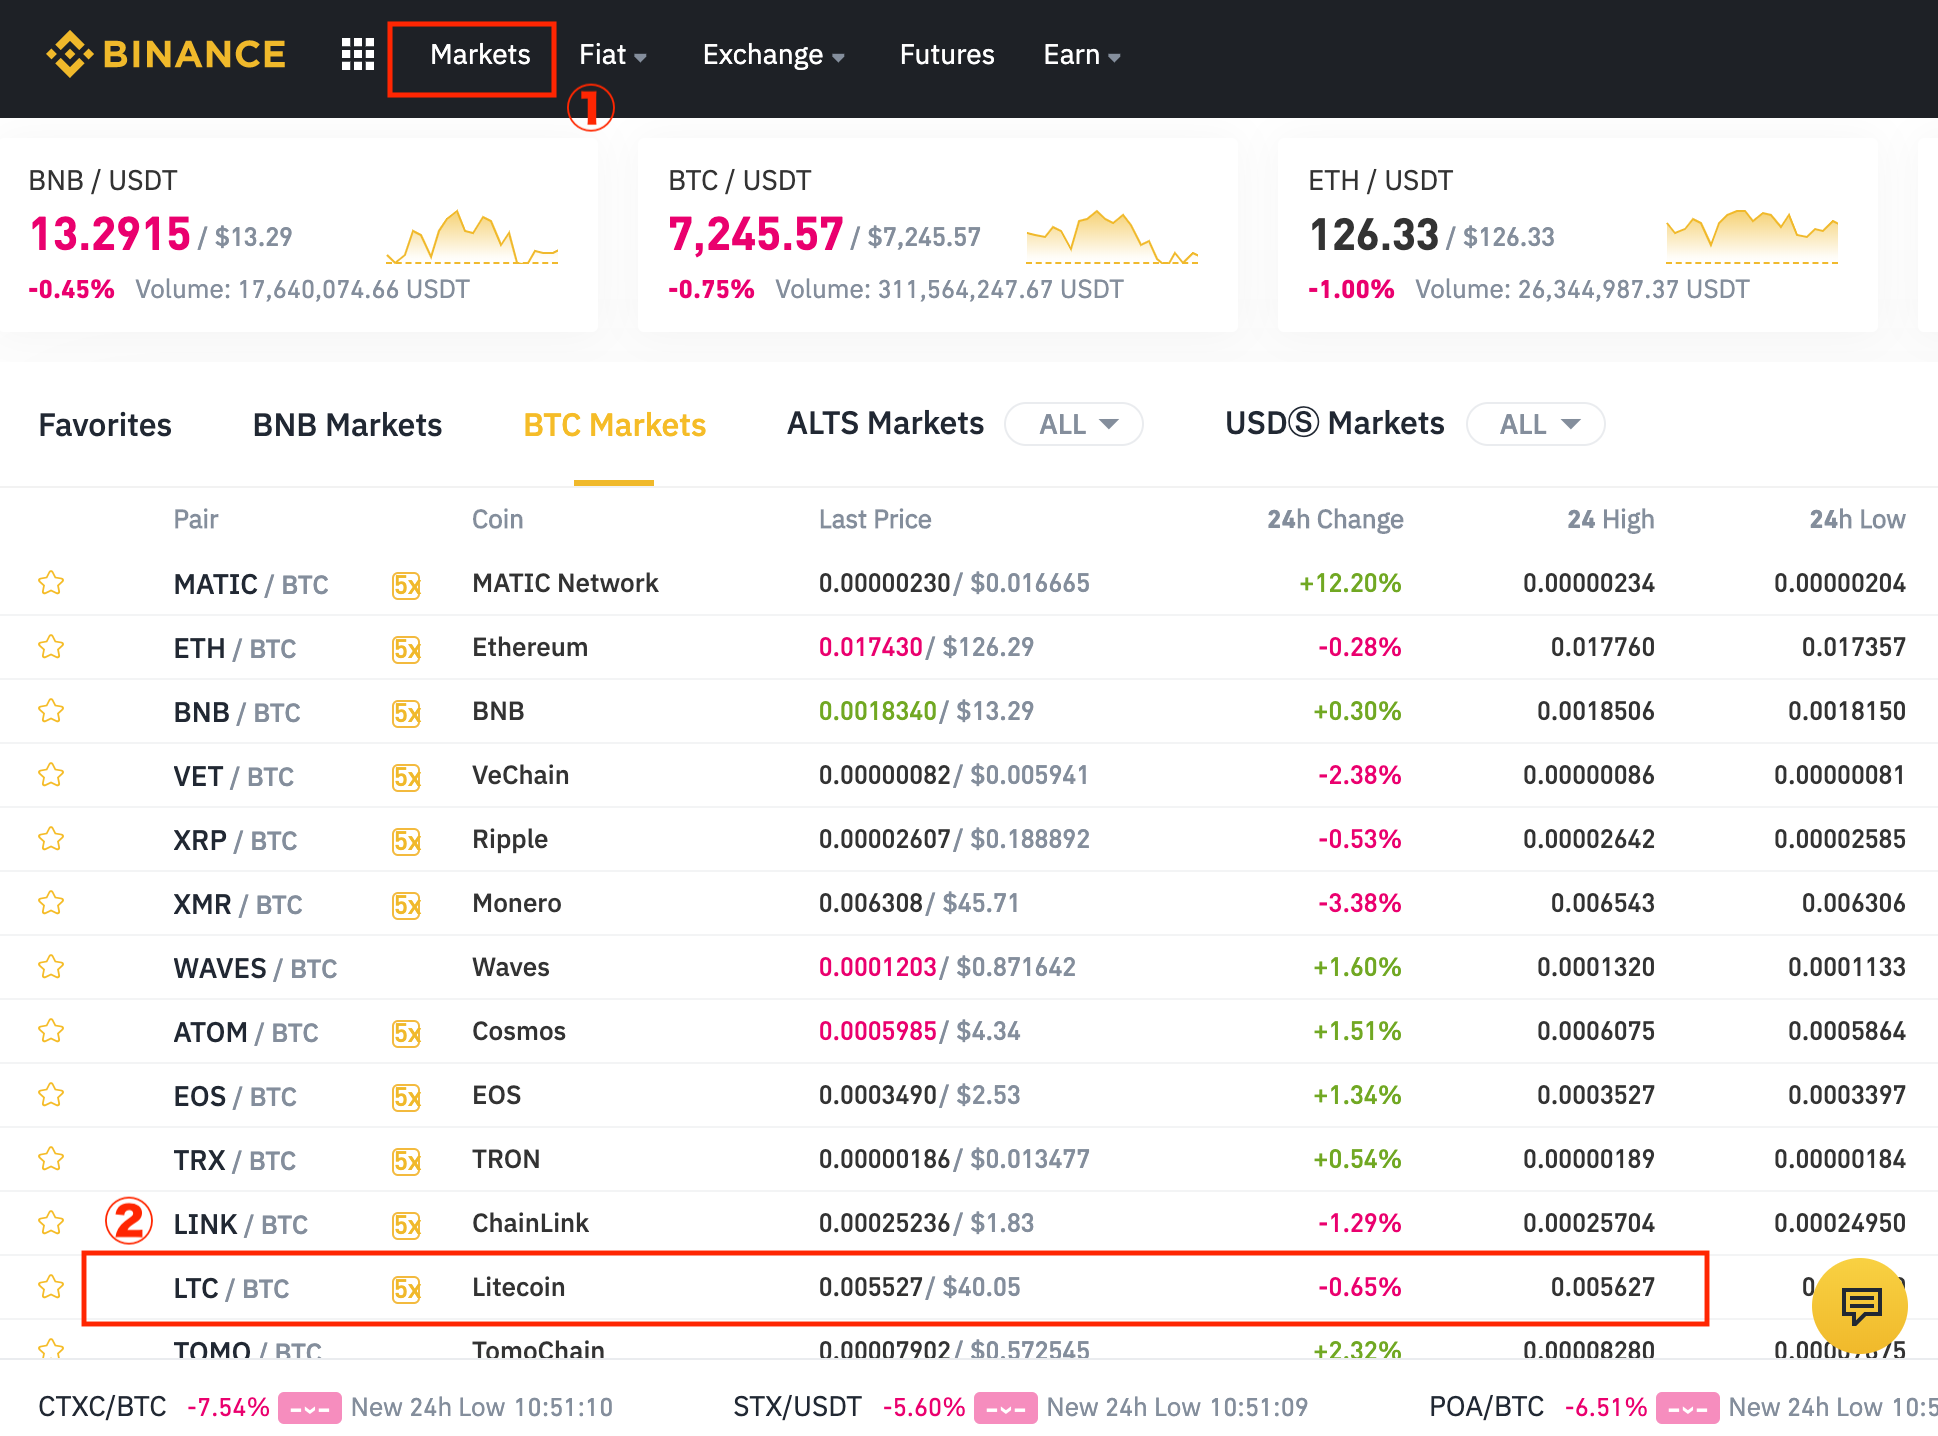Screen dimensions: 1938x1436
Task: Open the BNB / USDT ticker card
Action: (x=299, y=236)
